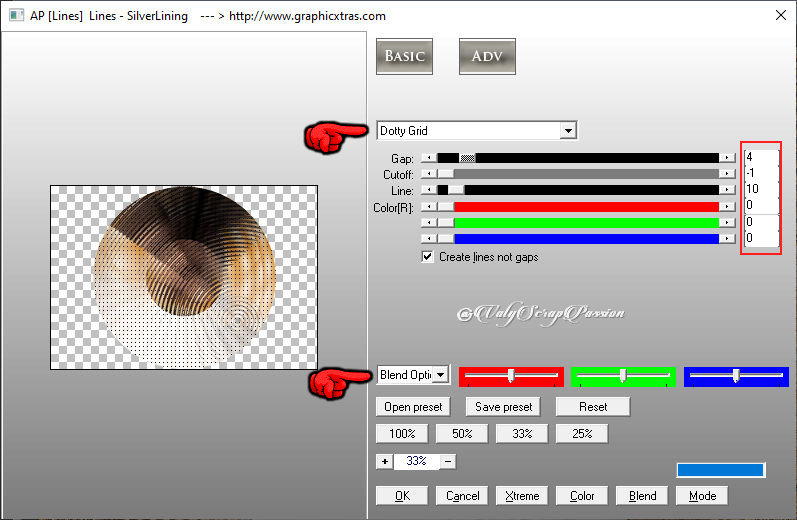This screenshot has height=520, width=797.
Task: Click the Gap value input field
Action: click(760, 157)
